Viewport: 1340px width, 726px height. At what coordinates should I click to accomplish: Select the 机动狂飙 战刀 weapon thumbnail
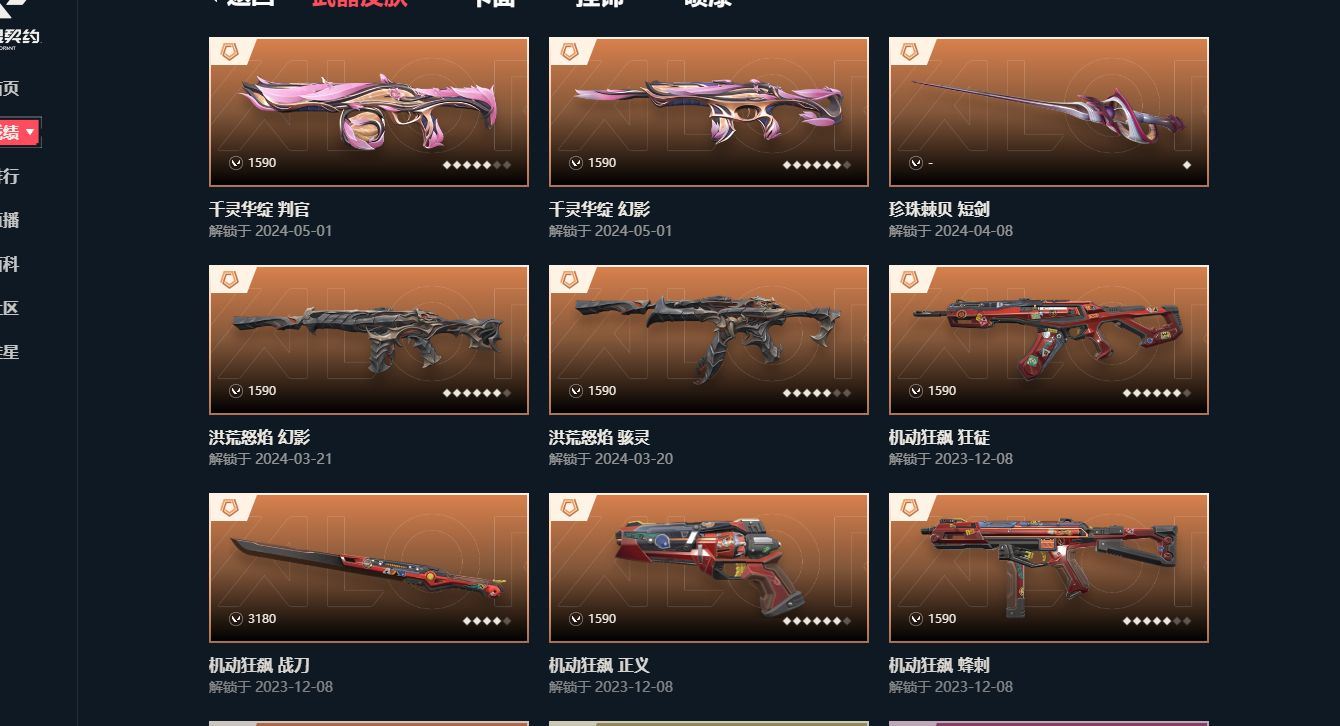(369, 568)
